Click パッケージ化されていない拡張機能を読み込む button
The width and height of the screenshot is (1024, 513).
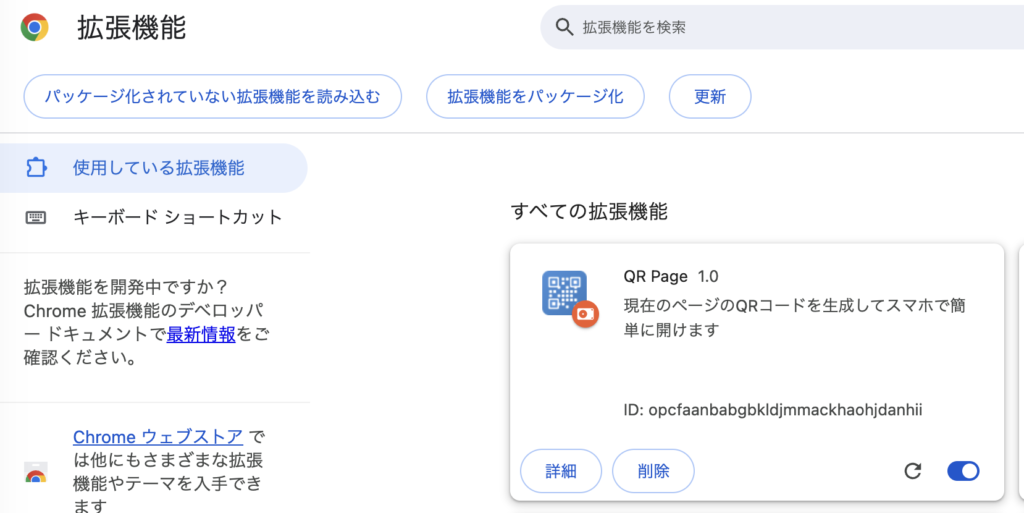(212, 97)
